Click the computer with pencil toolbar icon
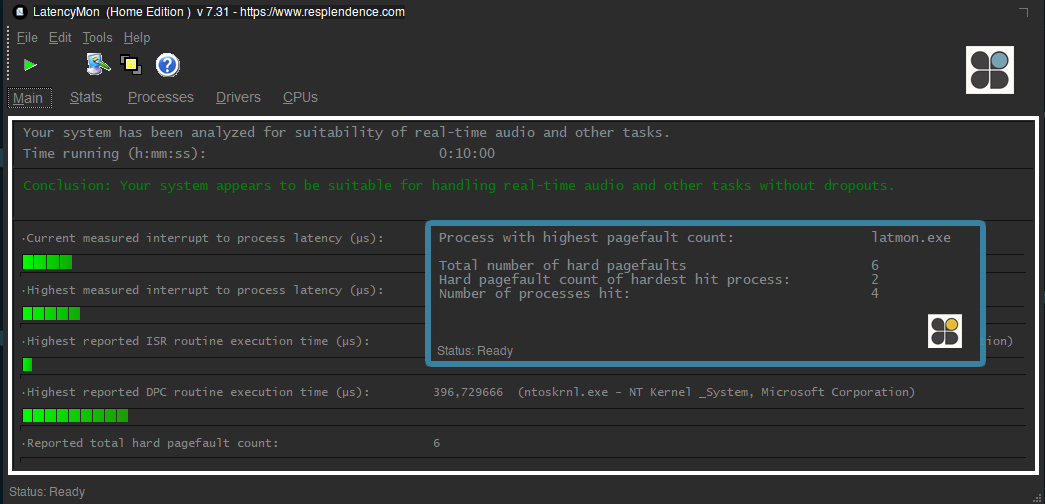 point(98,65)
